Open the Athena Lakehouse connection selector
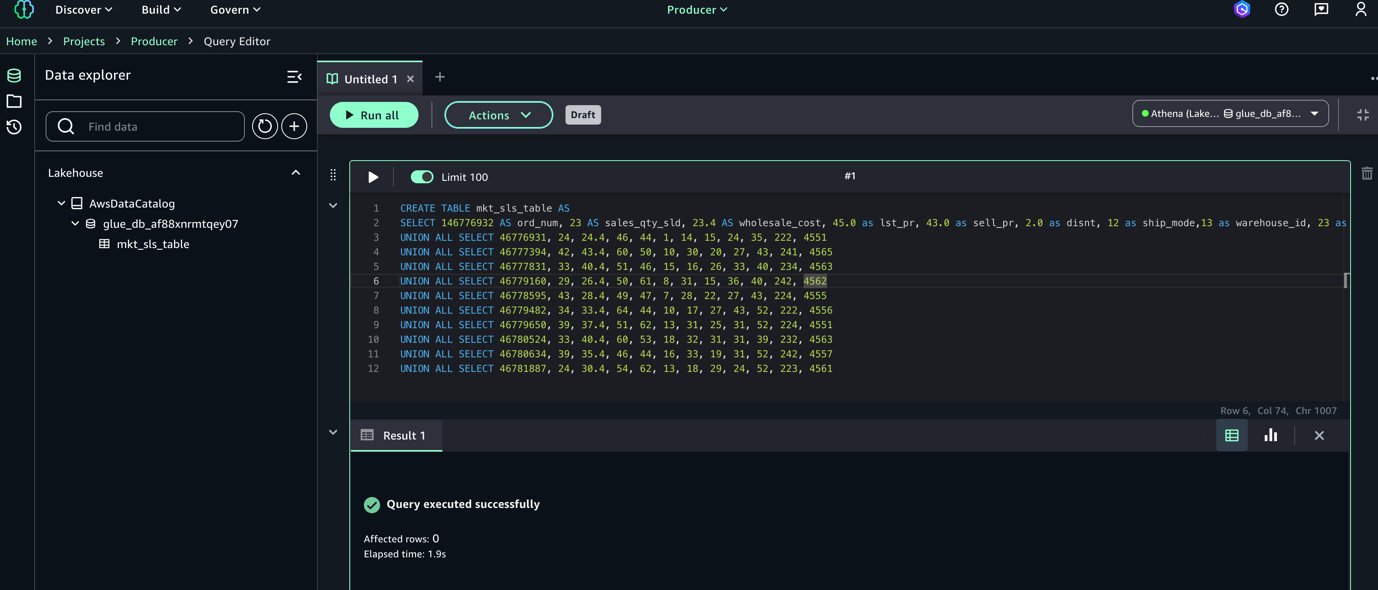This screenshot has width=1378, height=590. (x=1230, y=113)
